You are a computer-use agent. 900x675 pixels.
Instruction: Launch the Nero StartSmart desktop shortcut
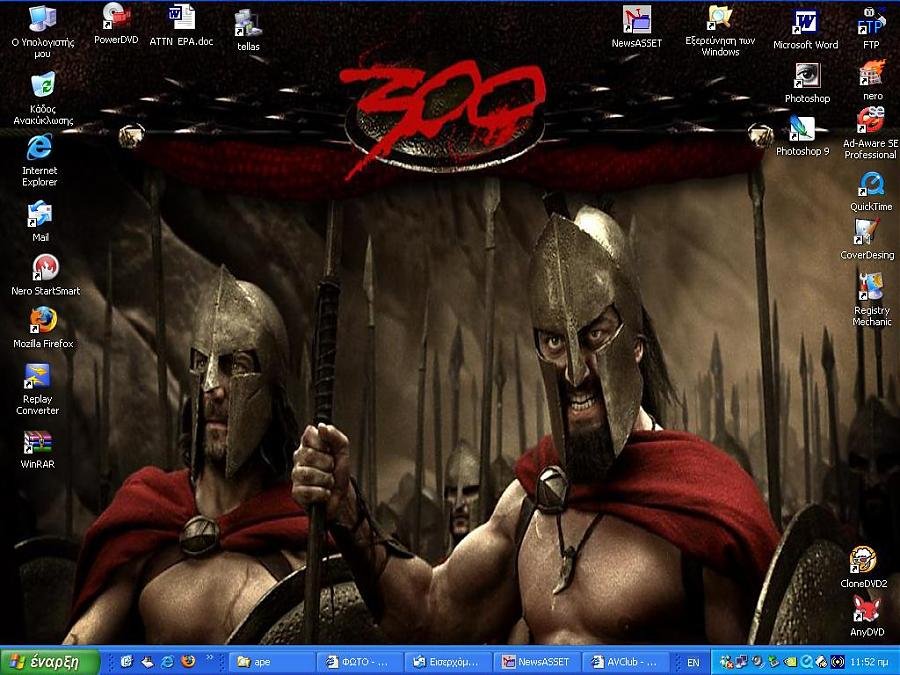pos(45,276)
